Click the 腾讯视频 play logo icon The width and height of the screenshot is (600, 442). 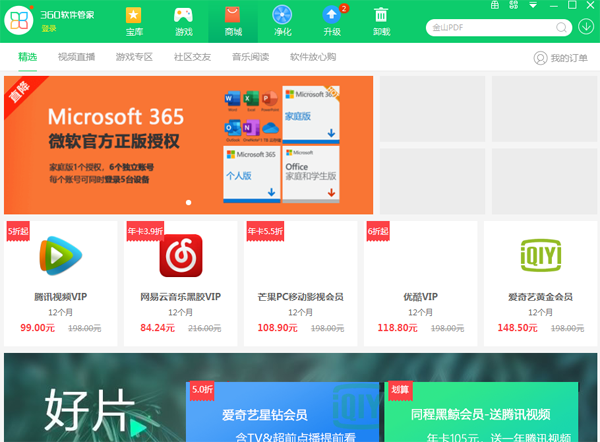pos(61,256)
